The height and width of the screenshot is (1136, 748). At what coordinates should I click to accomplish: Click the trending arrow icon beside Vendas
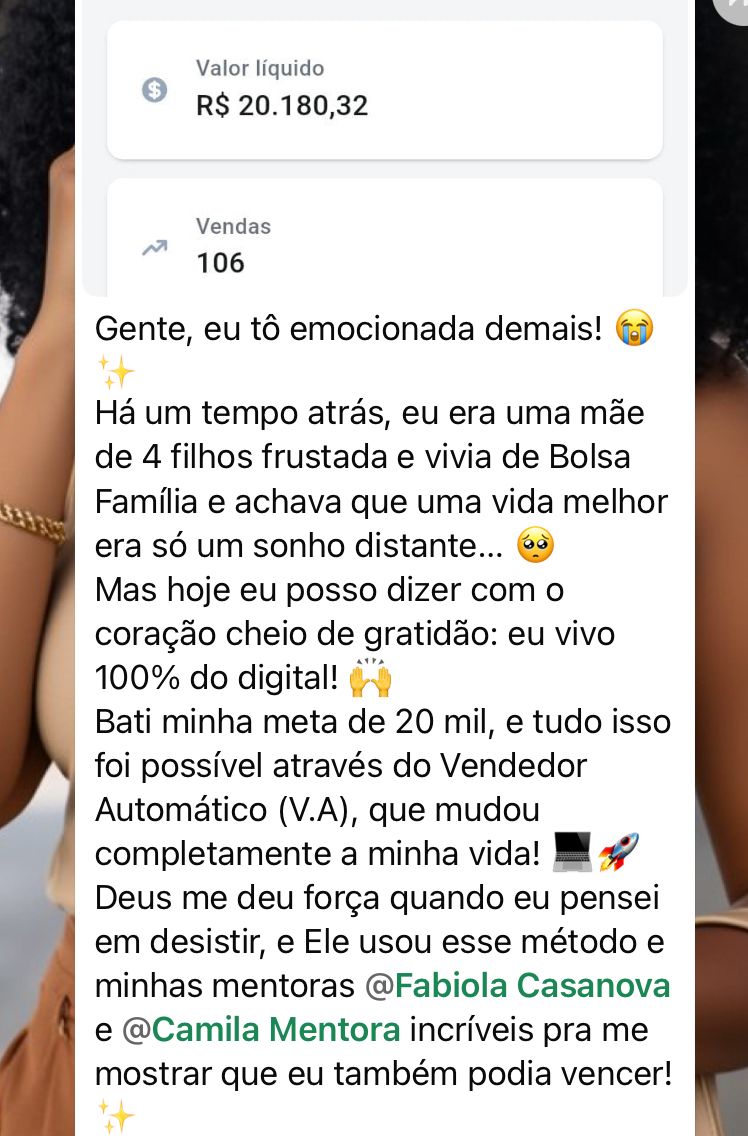click(x=154, y=248)
